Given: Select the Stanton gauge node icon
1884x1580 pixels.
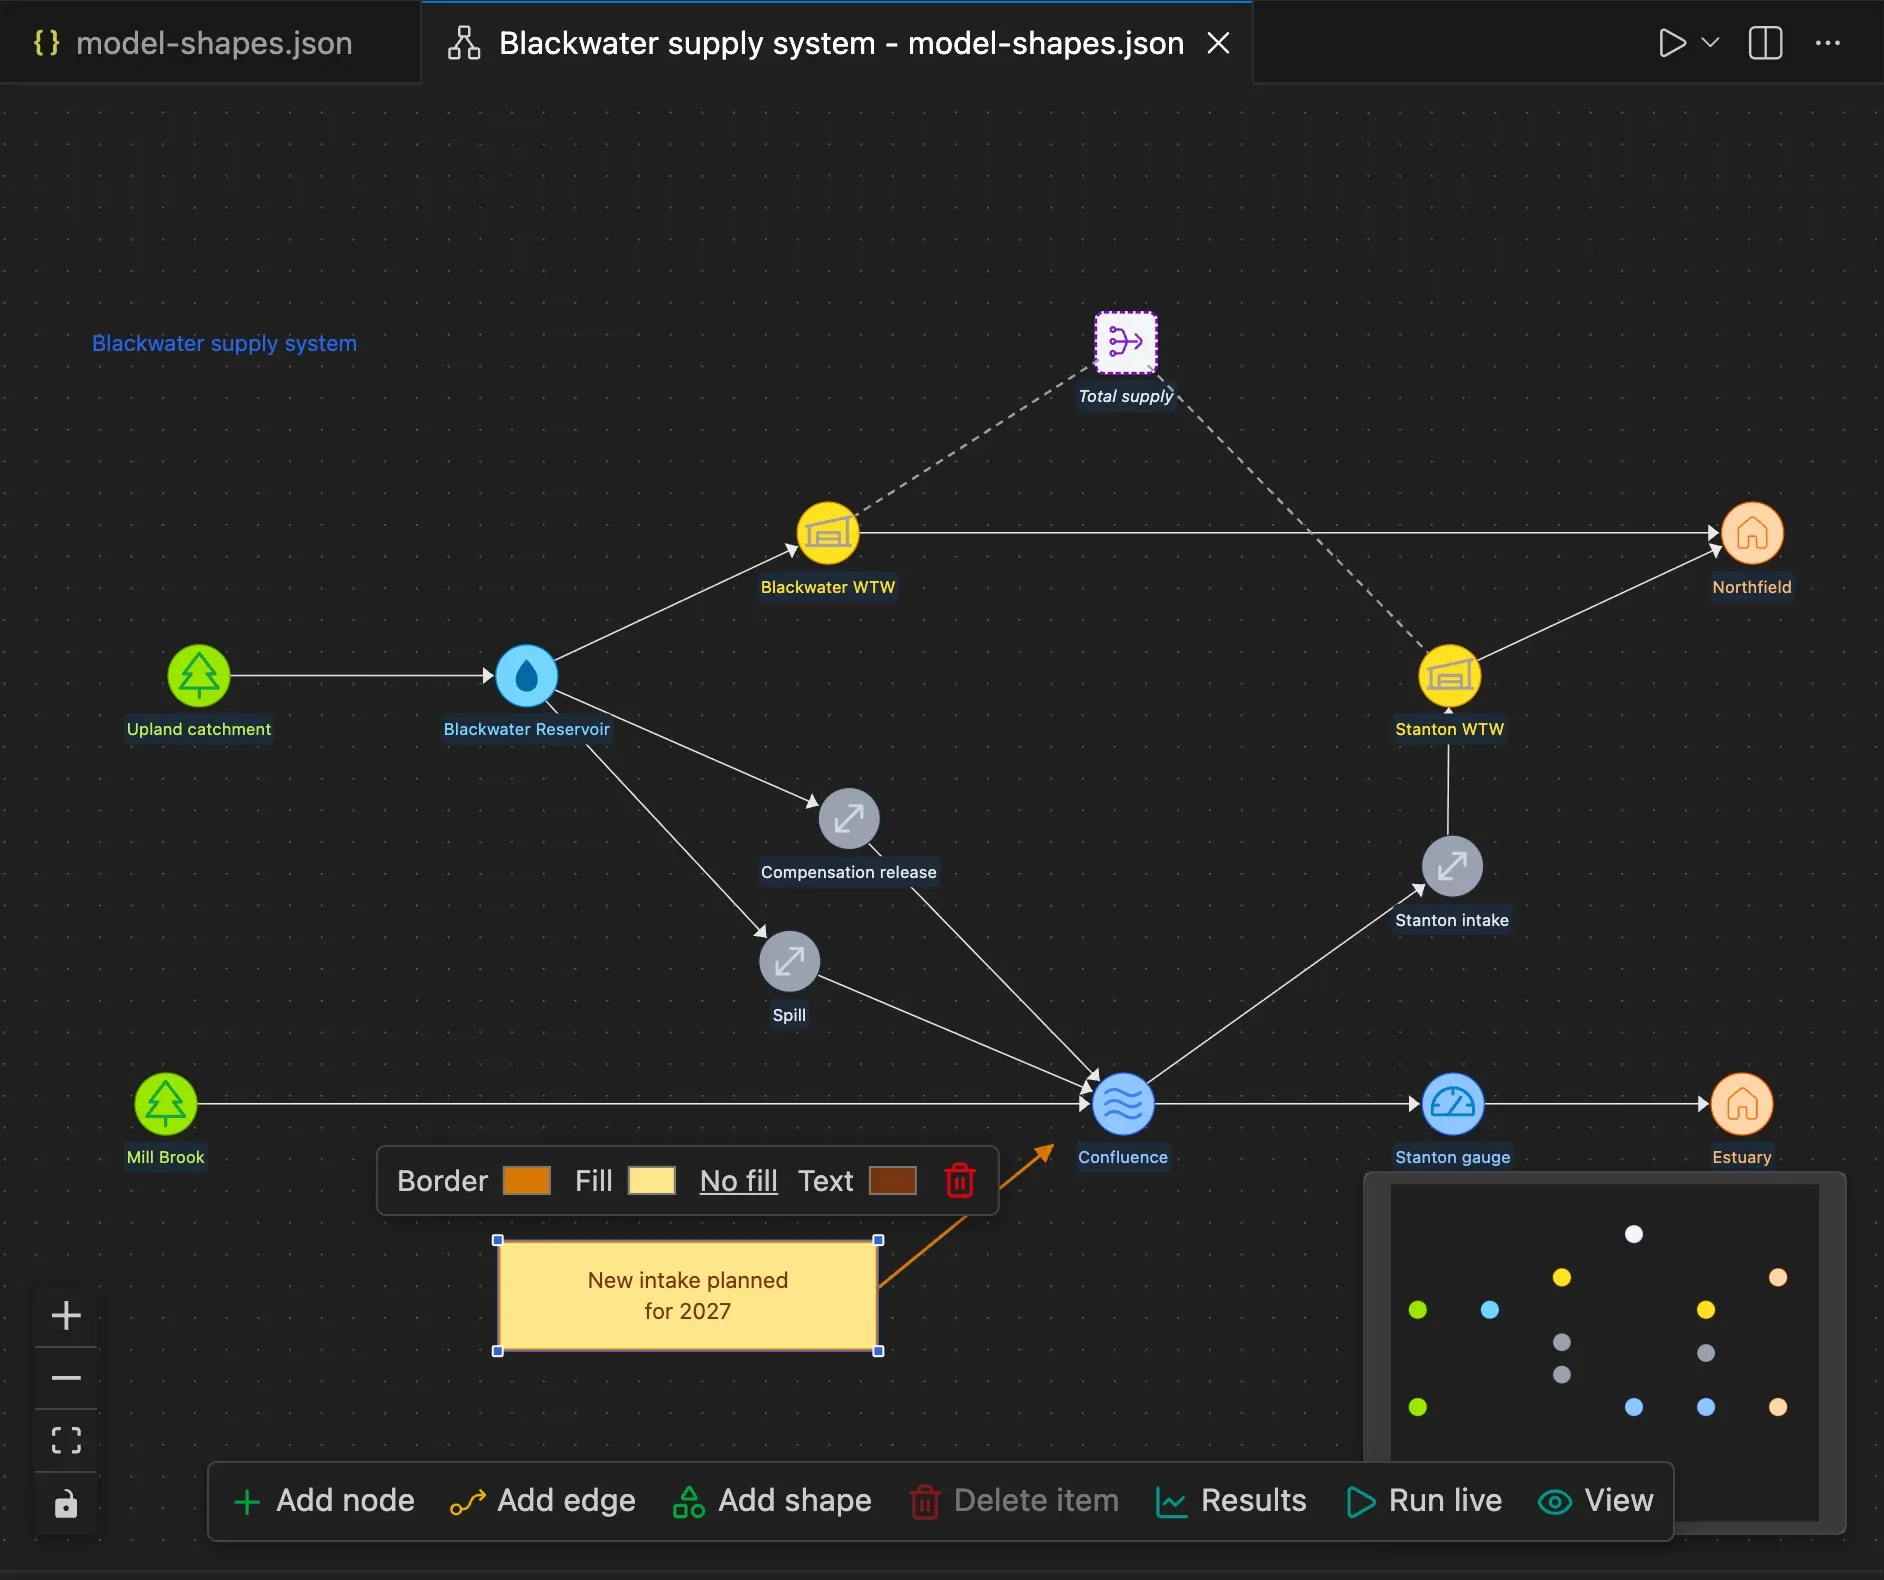Looking at the screenshot, I should (1453, 1104).
